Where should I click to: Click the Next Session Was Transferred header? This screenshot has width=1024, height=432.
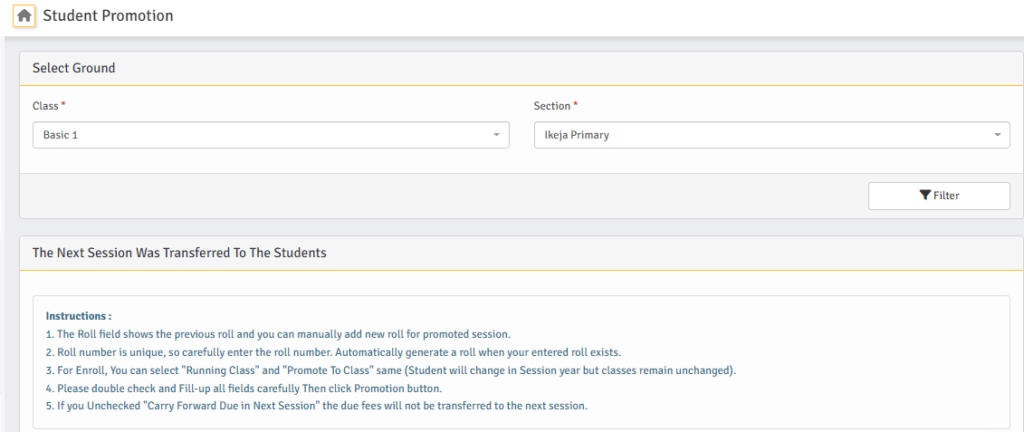click(180, 253)
